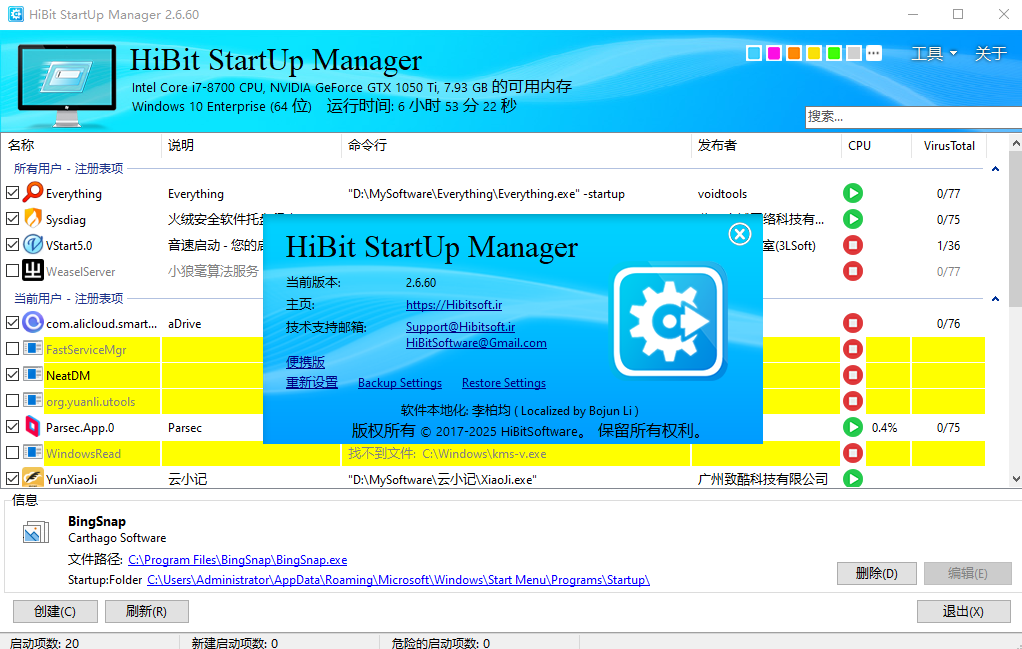Enable the WeaselServer startup checkbox
Screen dimensions: 1022x649
[x=12, y=270]
